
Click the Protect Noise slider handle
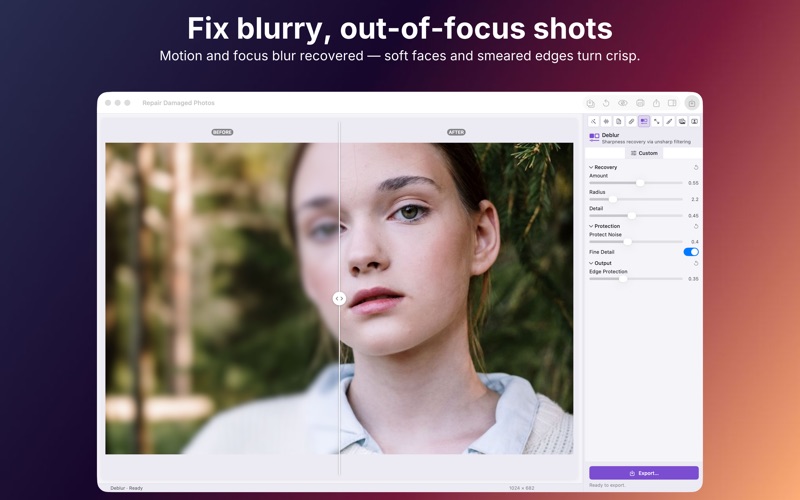(x=628, y=241)
